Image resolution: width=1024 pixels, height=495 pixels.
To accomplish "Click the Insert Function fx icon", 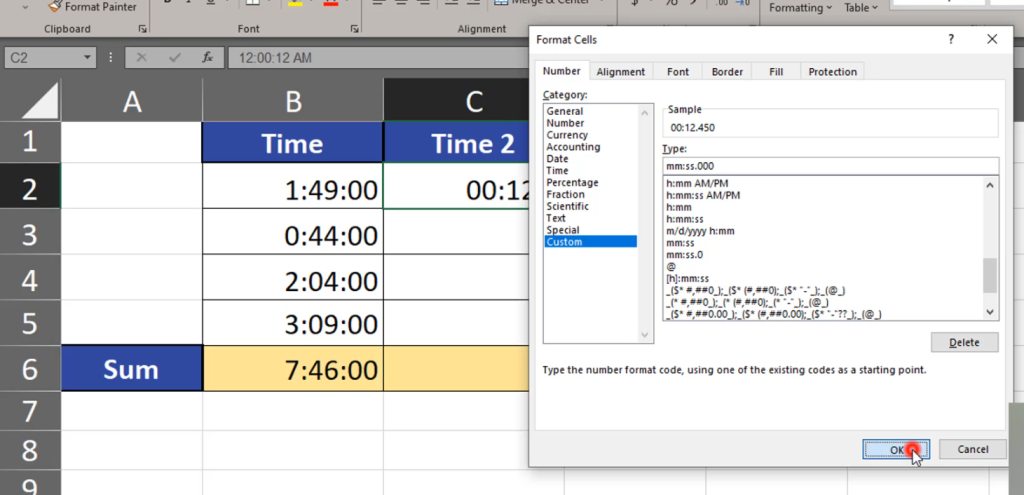I will coord(207,59).
